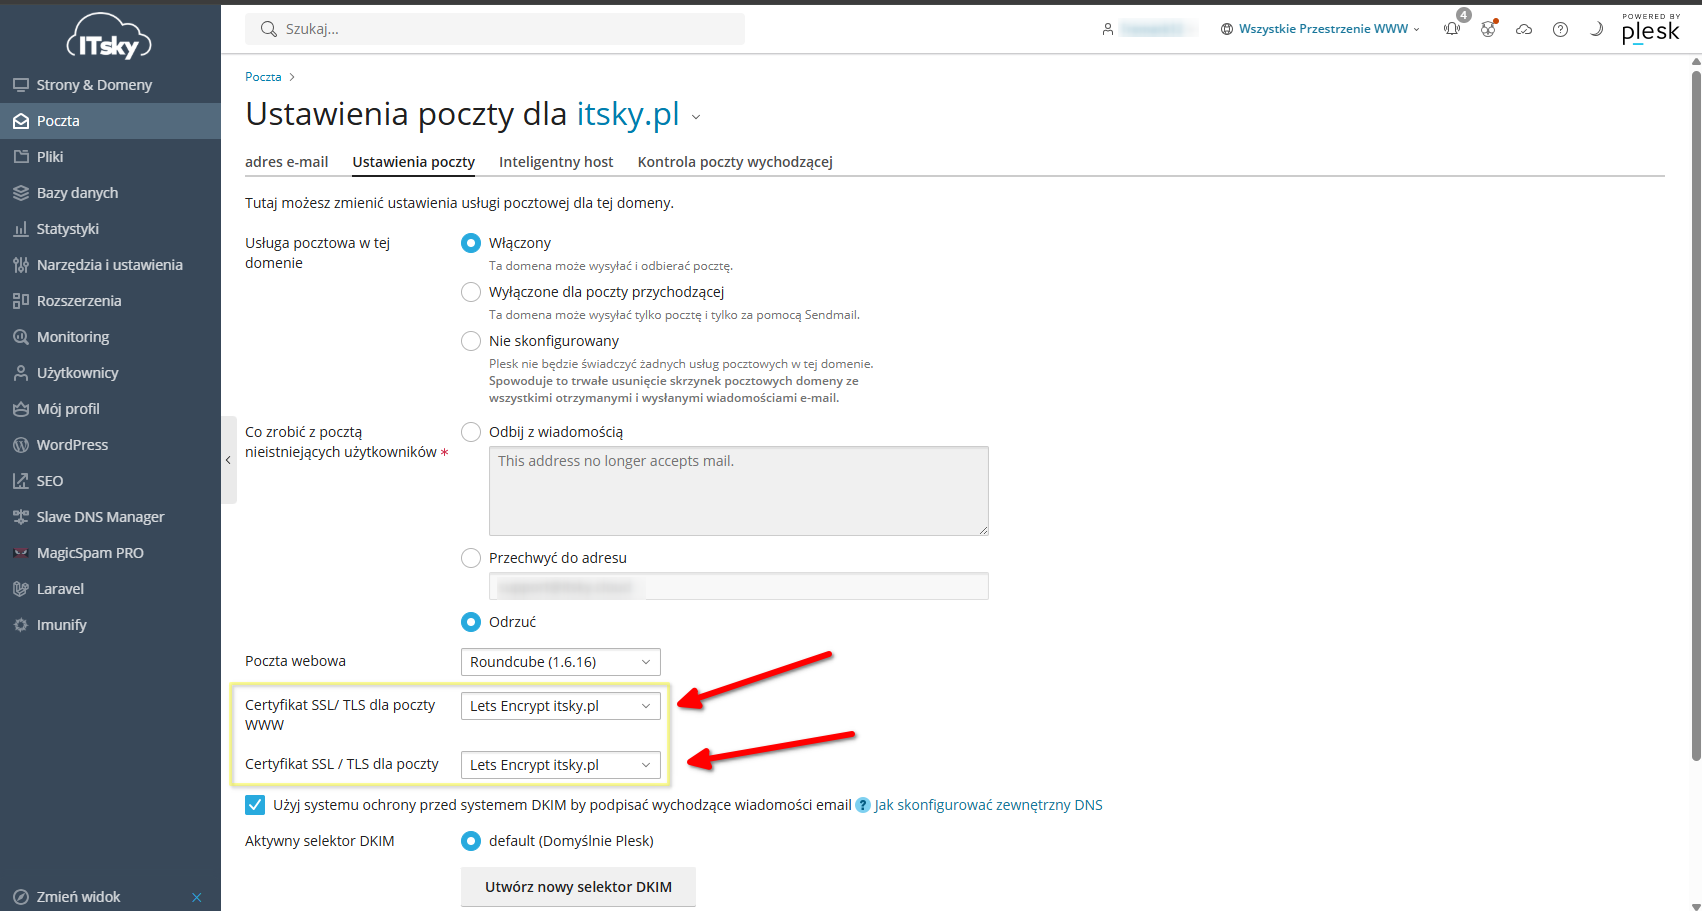This screenshot has height=911, width=1702.
Task: Select Odbij z wiadomością option
Action: coord(471,432)
